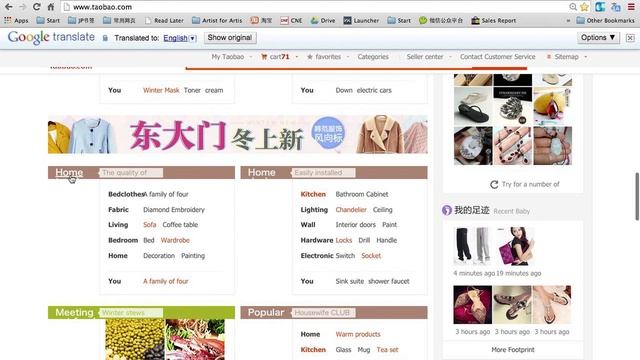Open the woman with purple bag thumbnail
The image size is (640, 360).
(515, 246)
